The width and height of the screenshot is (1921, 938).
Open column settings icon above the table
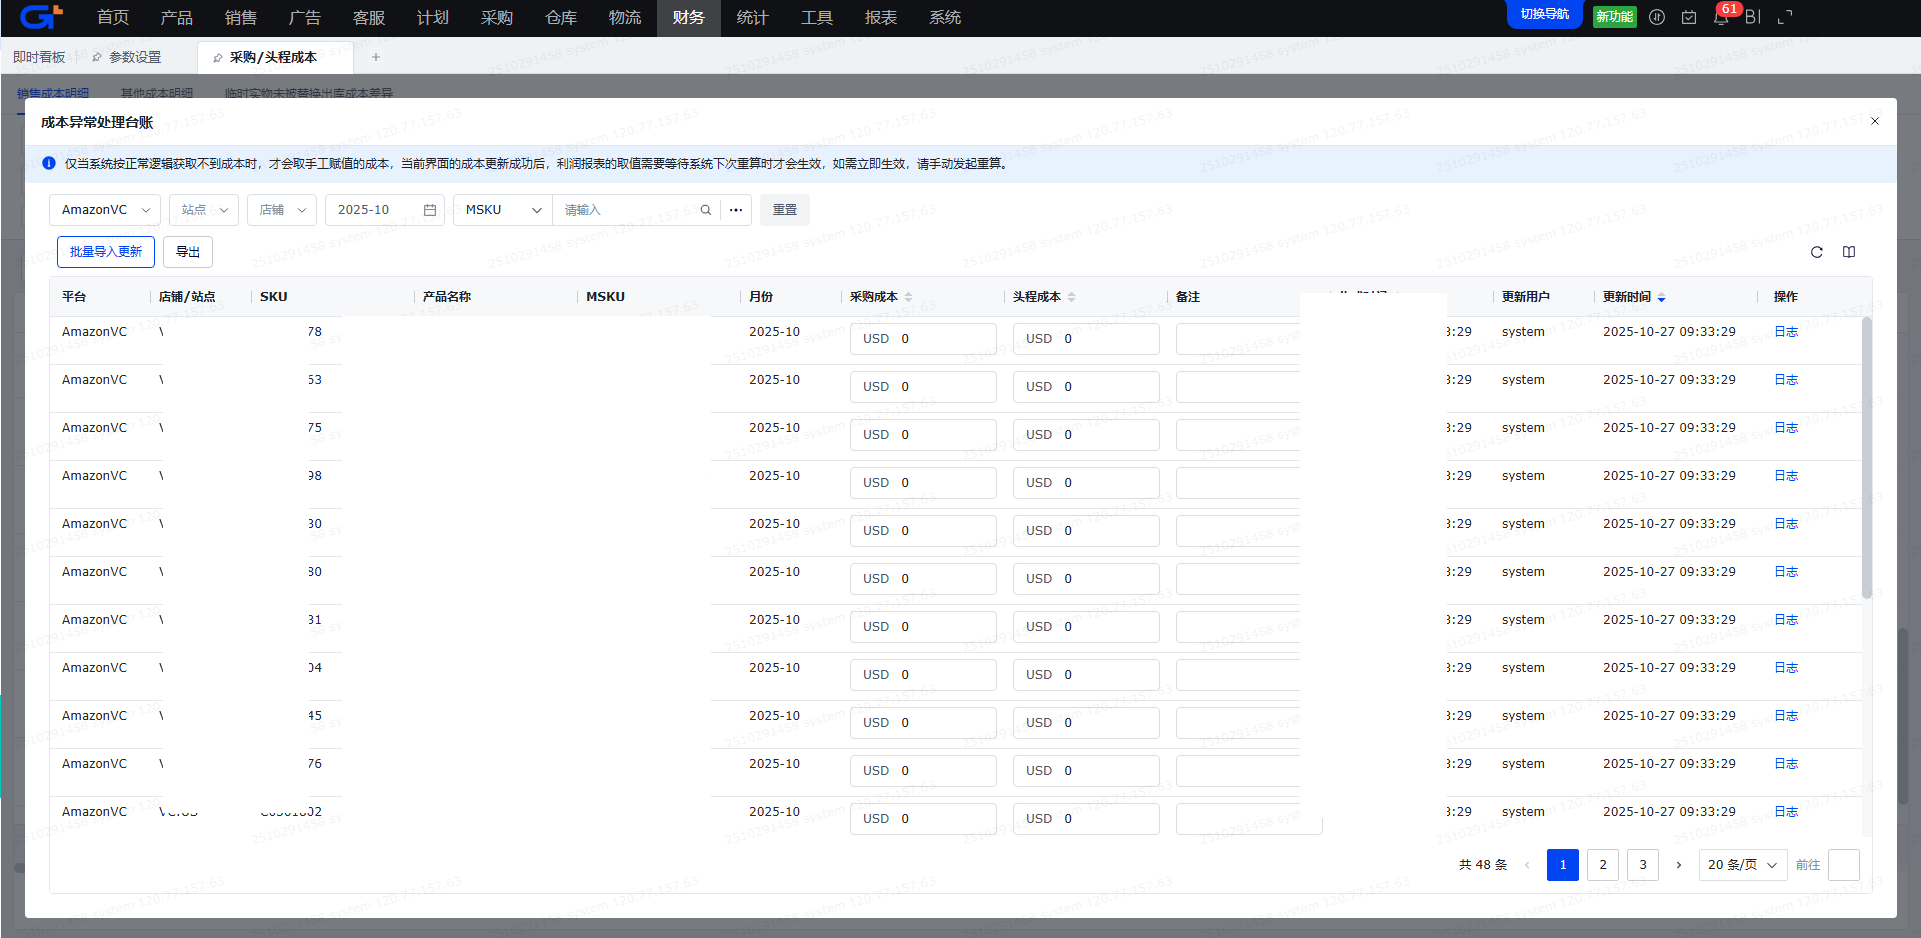[1849, 252]
